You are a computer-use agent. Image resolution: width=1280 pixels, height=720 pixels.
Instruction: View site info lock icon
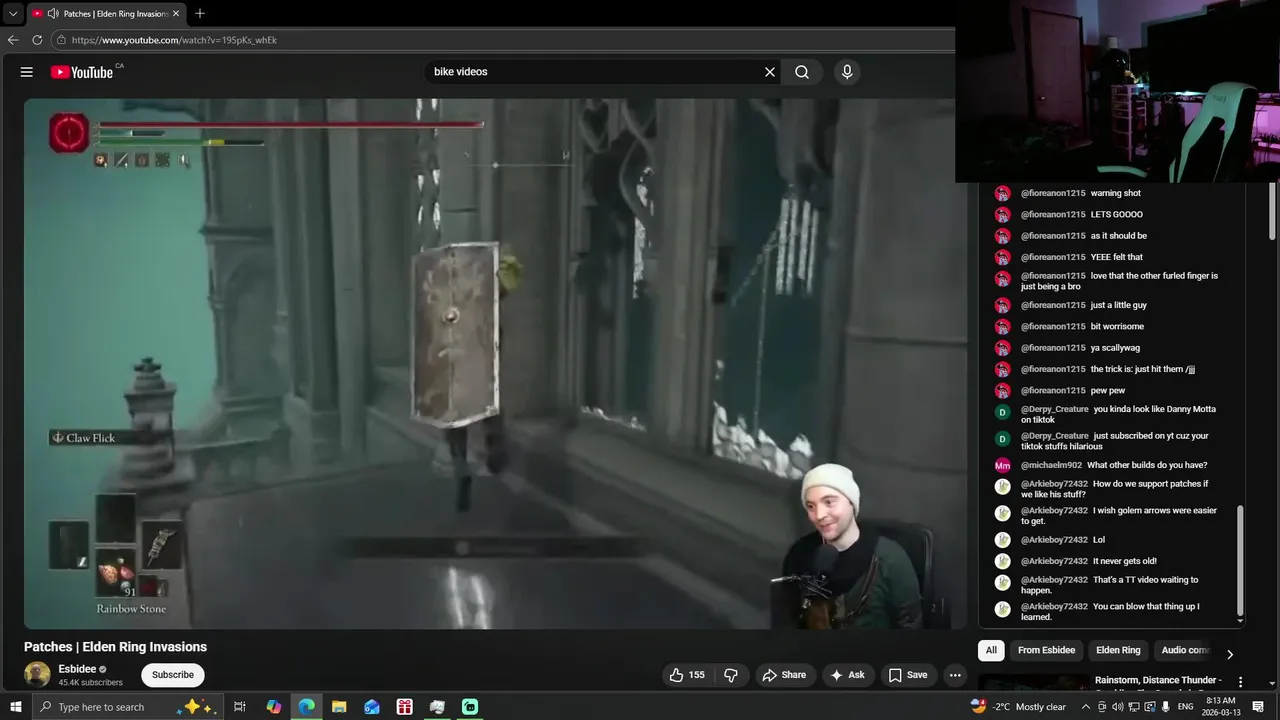pos(61,40)
